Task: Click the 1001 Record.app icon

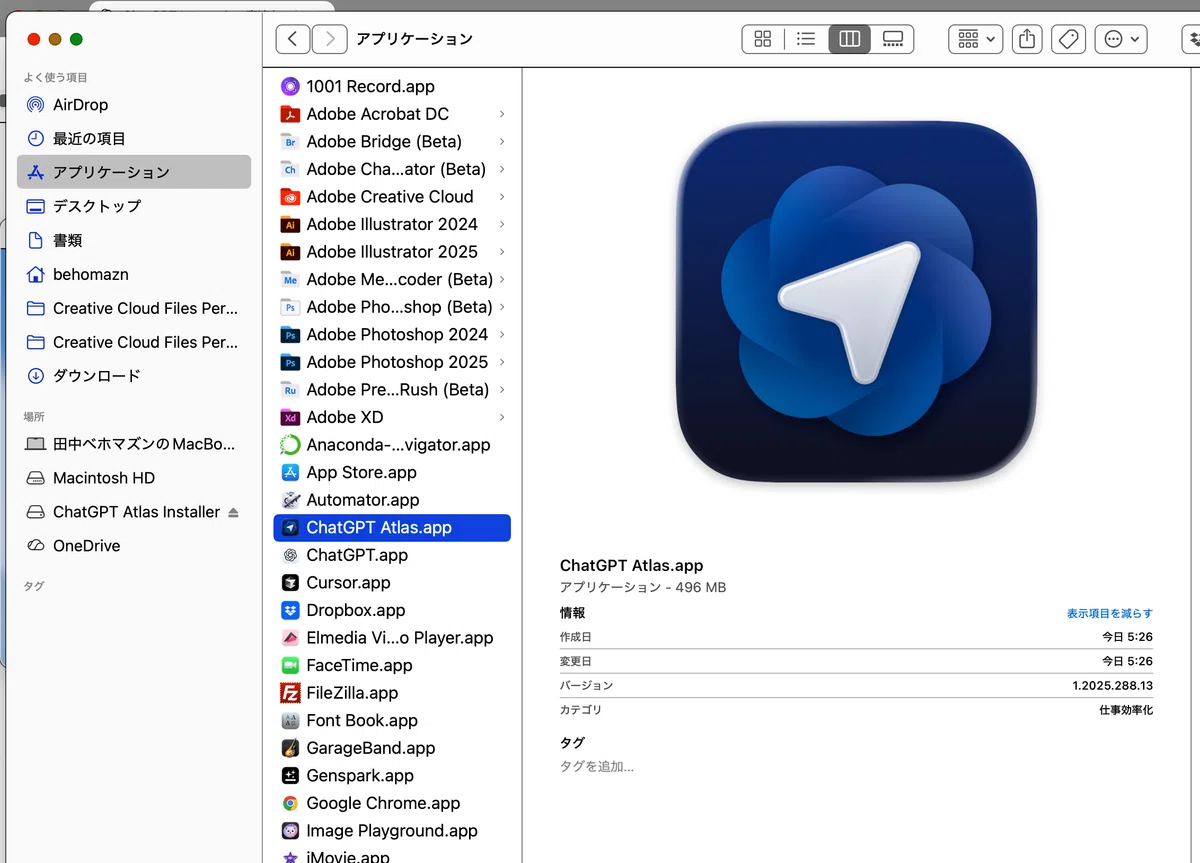Action: (x=290, y=86)
